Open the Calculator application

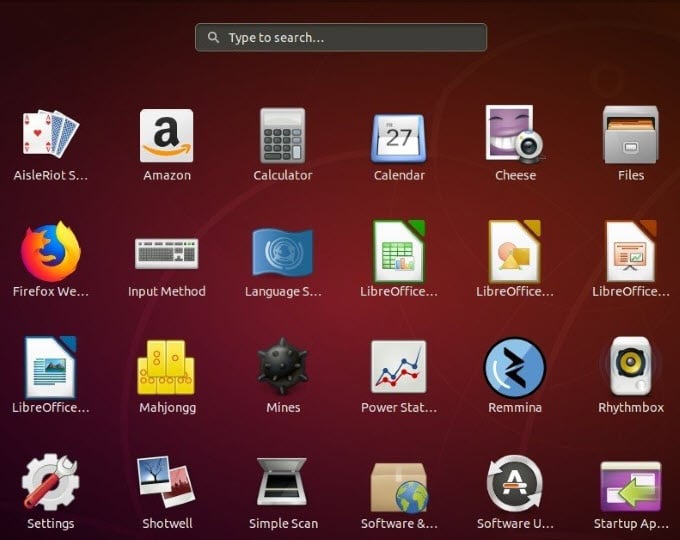[283, 135]
